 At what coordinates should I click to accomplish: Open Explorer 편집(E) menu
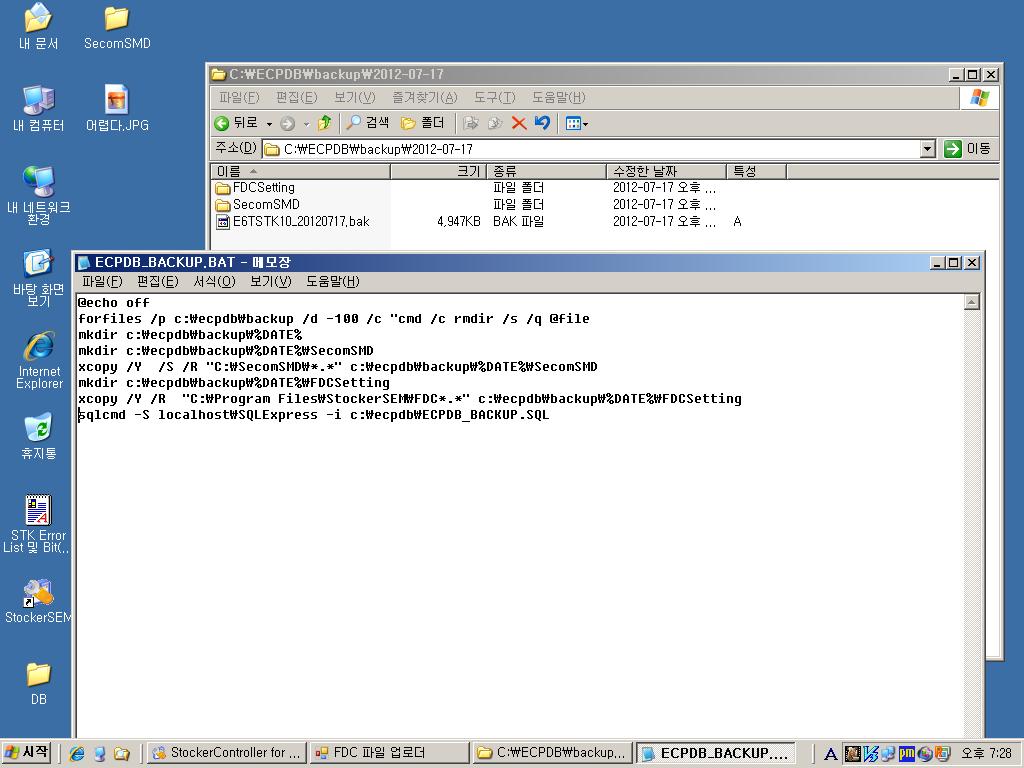(296, 97)
